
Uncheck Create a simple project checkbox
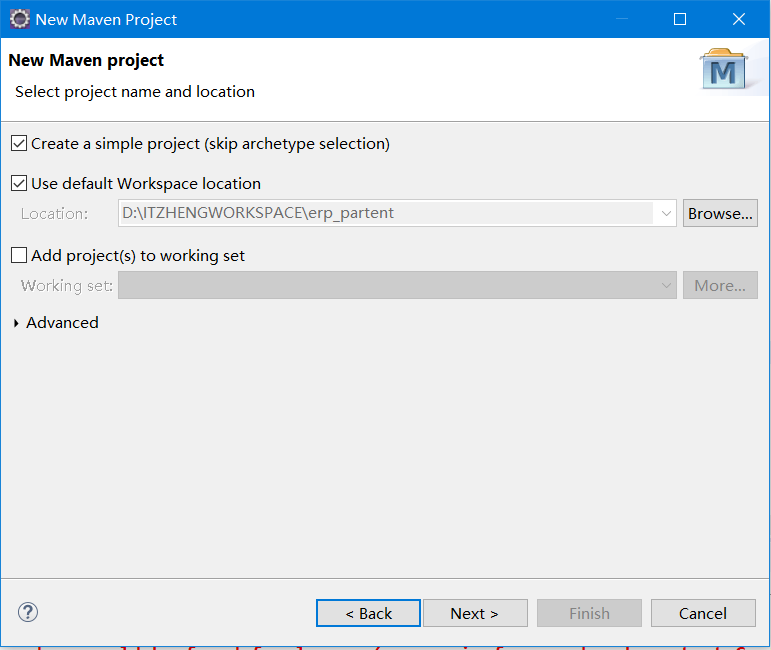tap(19, 144)
